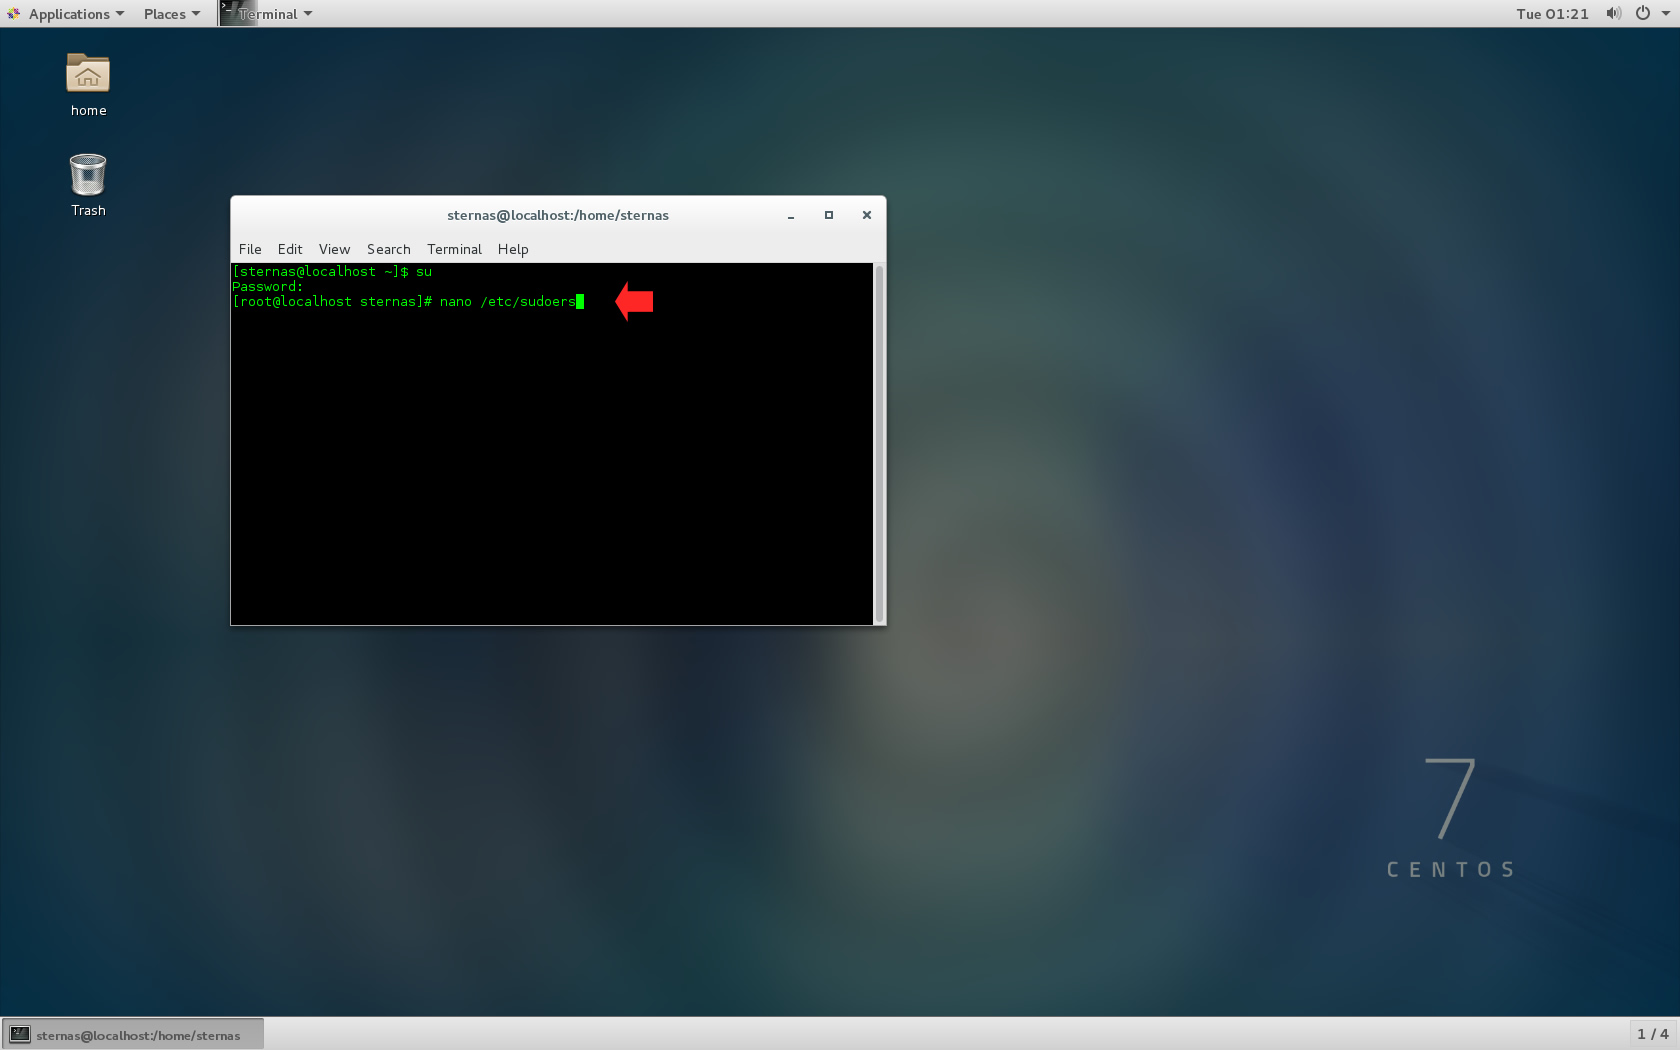Close the terminal window
Image resolution: width=1680 pixels, height=1050 pixels.
867,215
